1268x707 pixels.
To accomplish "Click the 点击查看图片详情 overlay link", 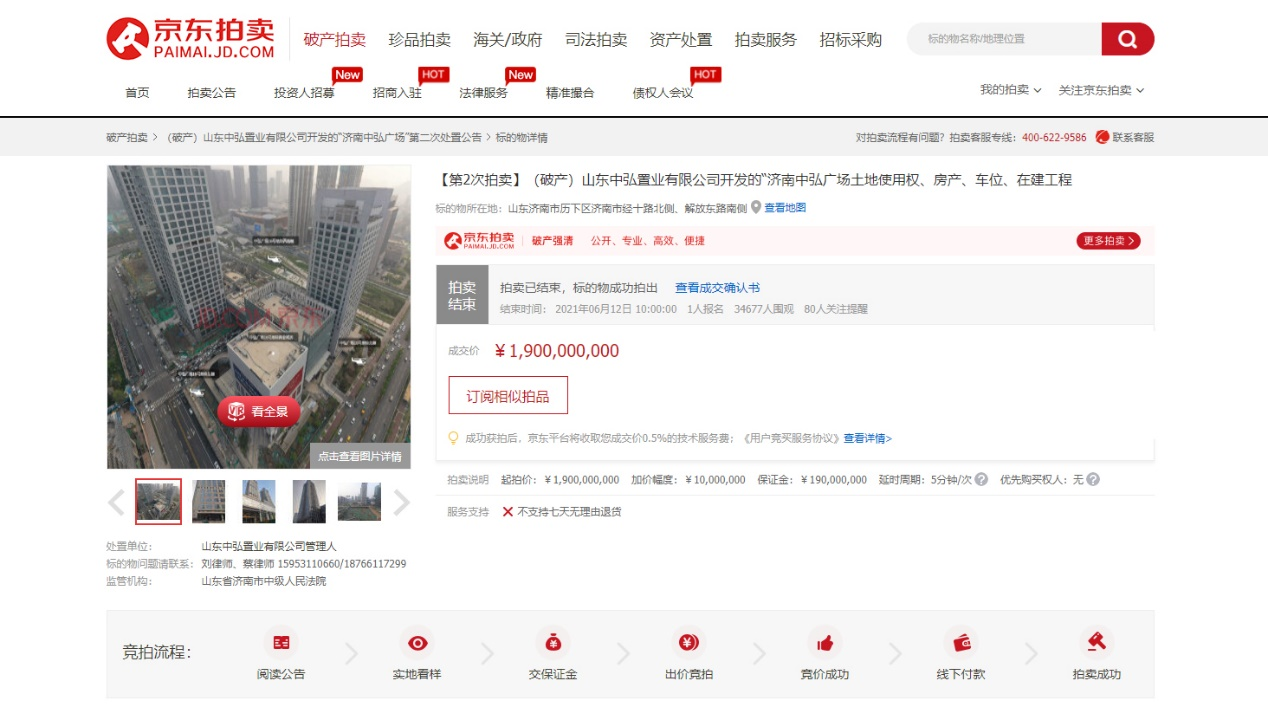I will point(360,456).
